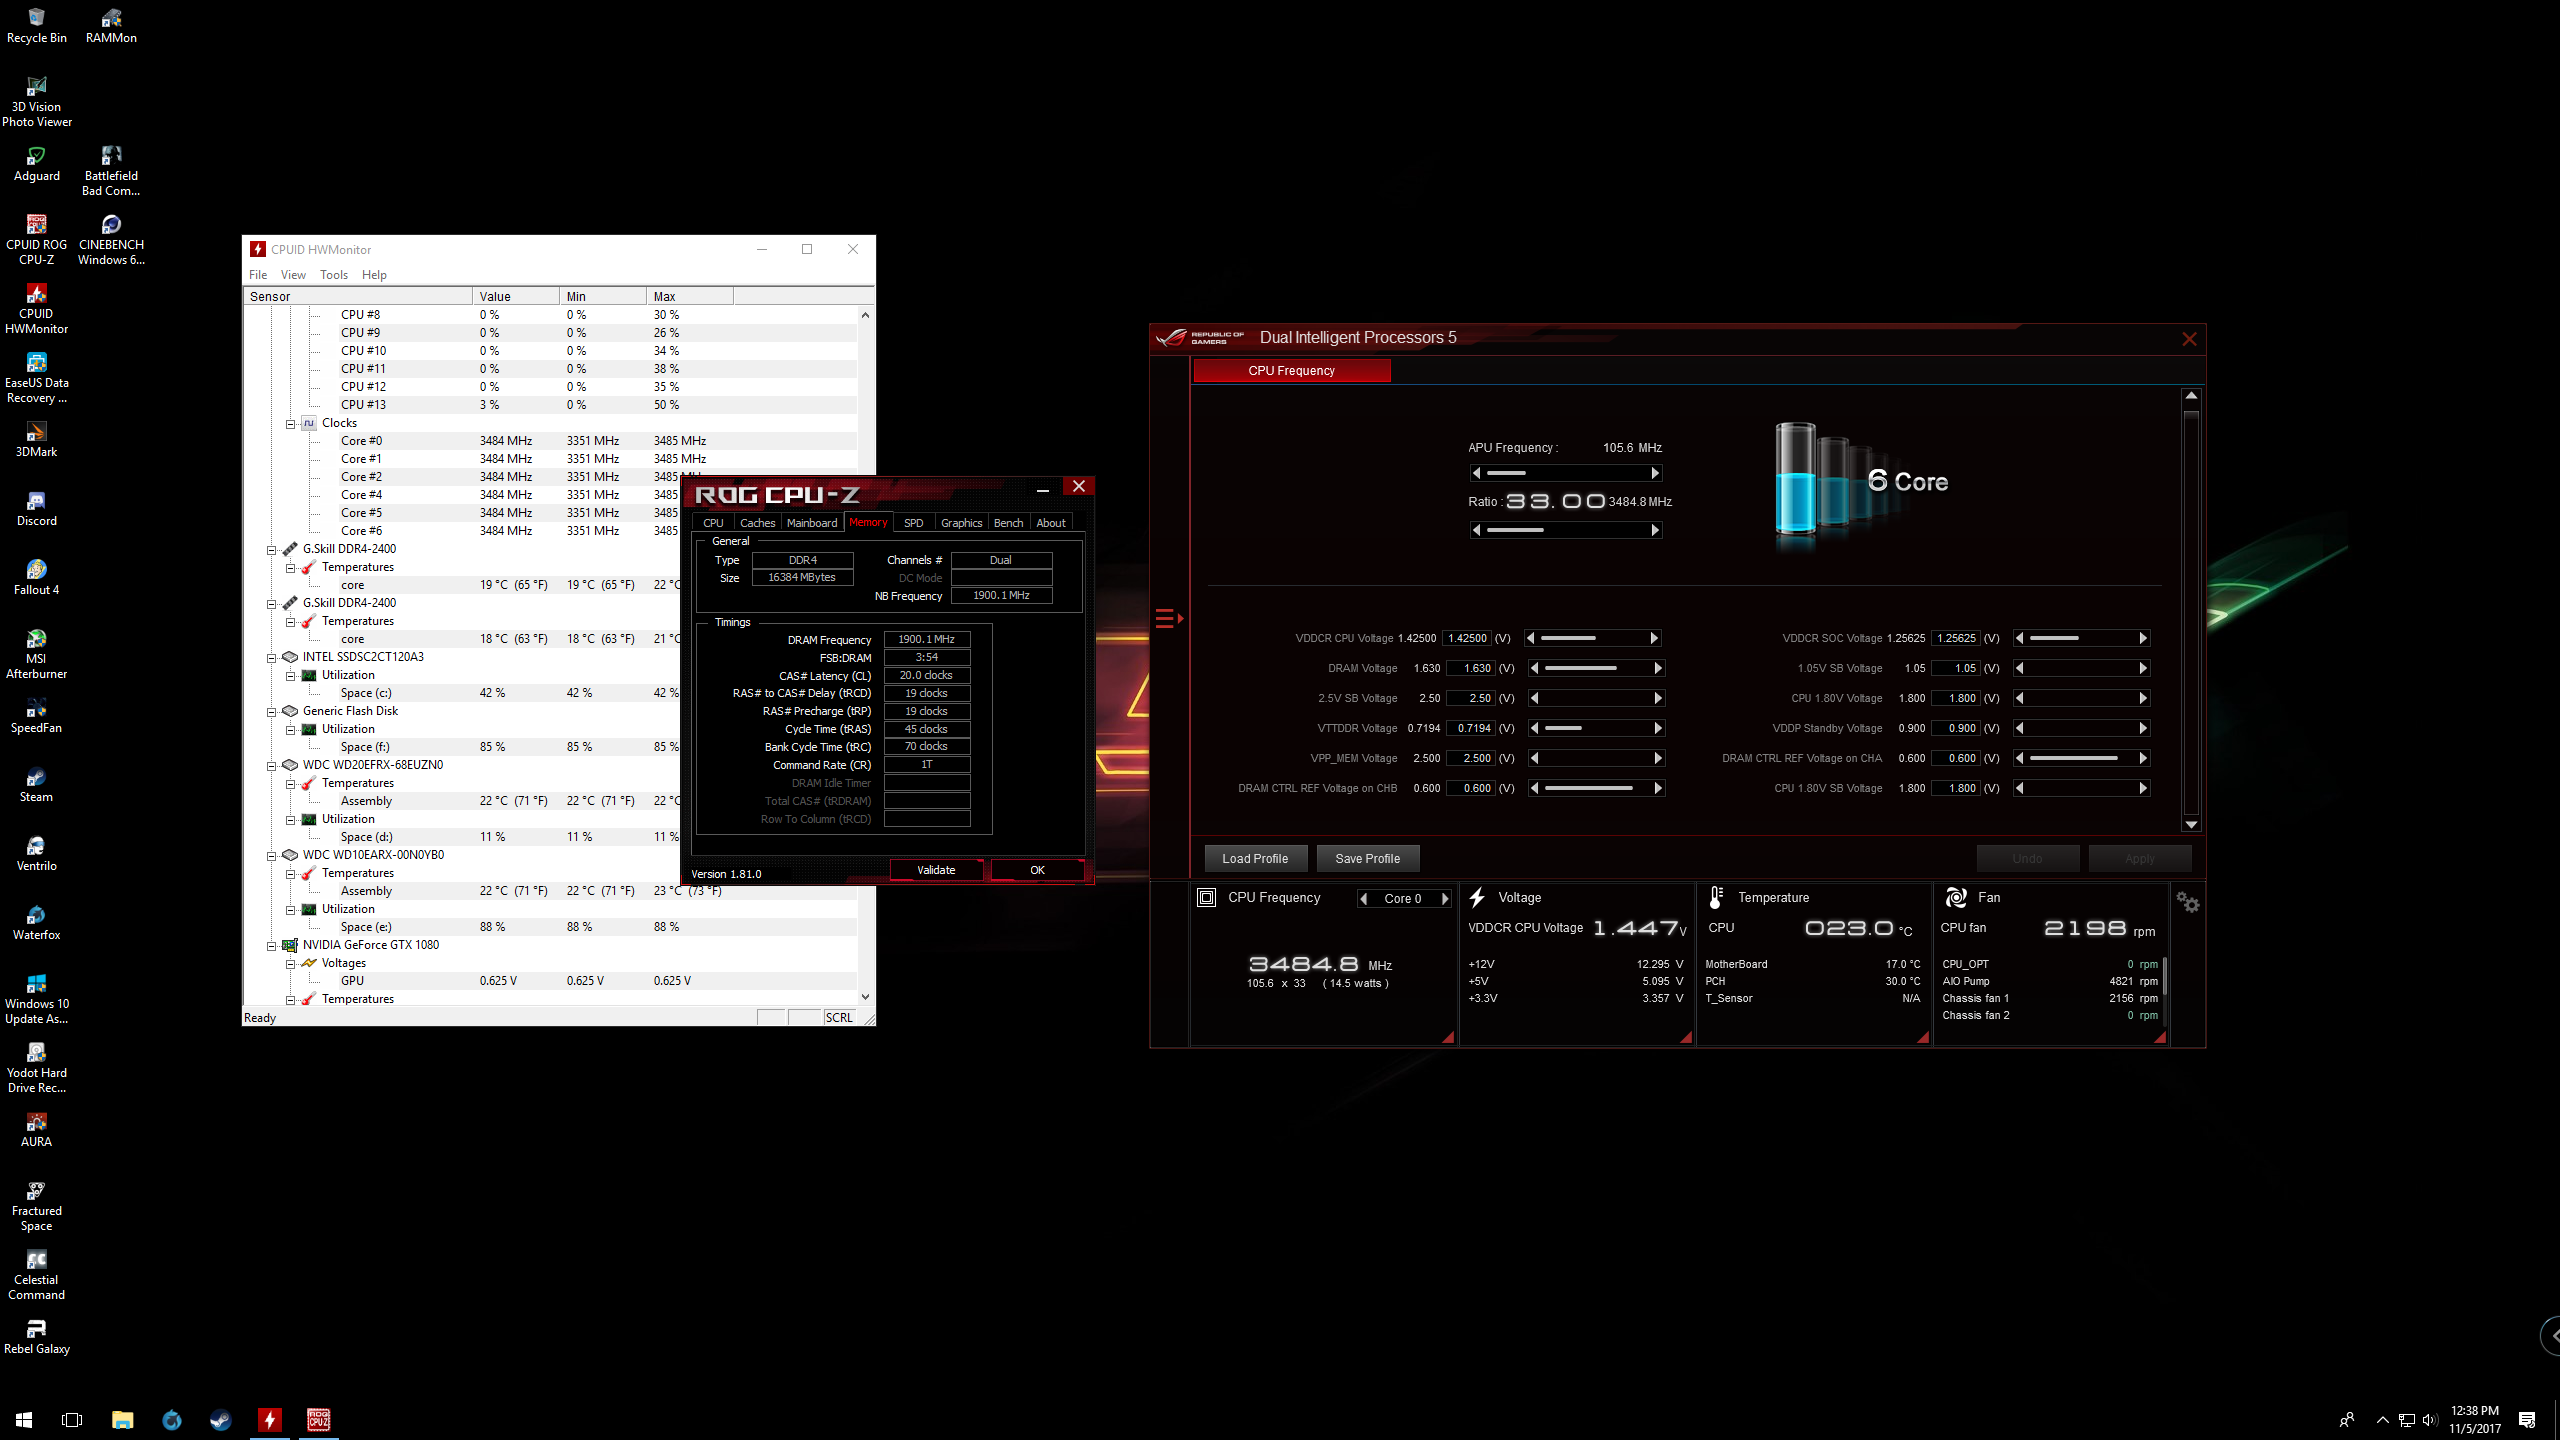Open MSI Afterburner desktop icon
Image resolution: width=2560 pixels, height=1440 pixels.
pos(36,640)
